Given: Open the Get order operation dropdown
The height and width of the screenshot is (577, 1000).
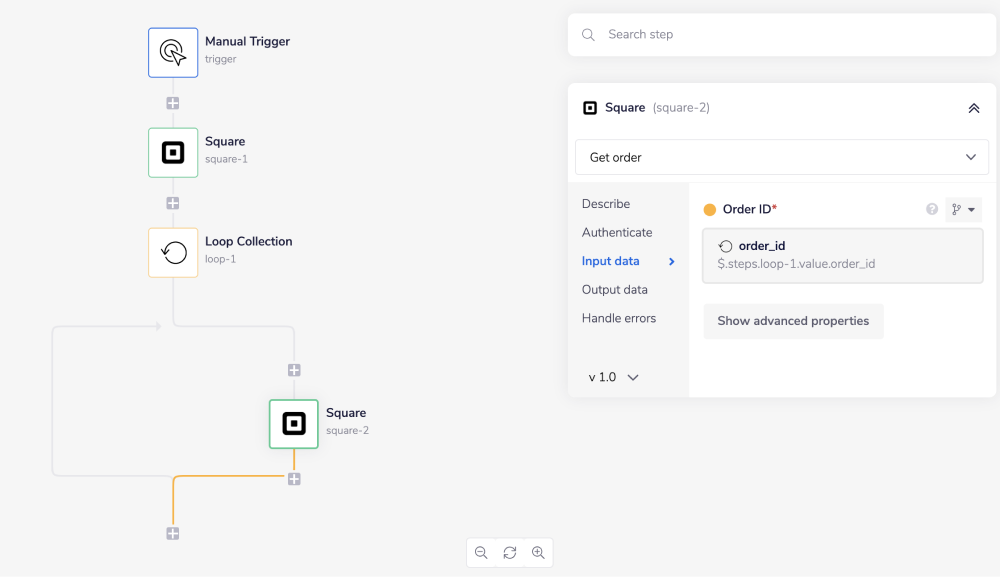Looking at the screenshot, I should pyautogui.click(x=781, y=157).
